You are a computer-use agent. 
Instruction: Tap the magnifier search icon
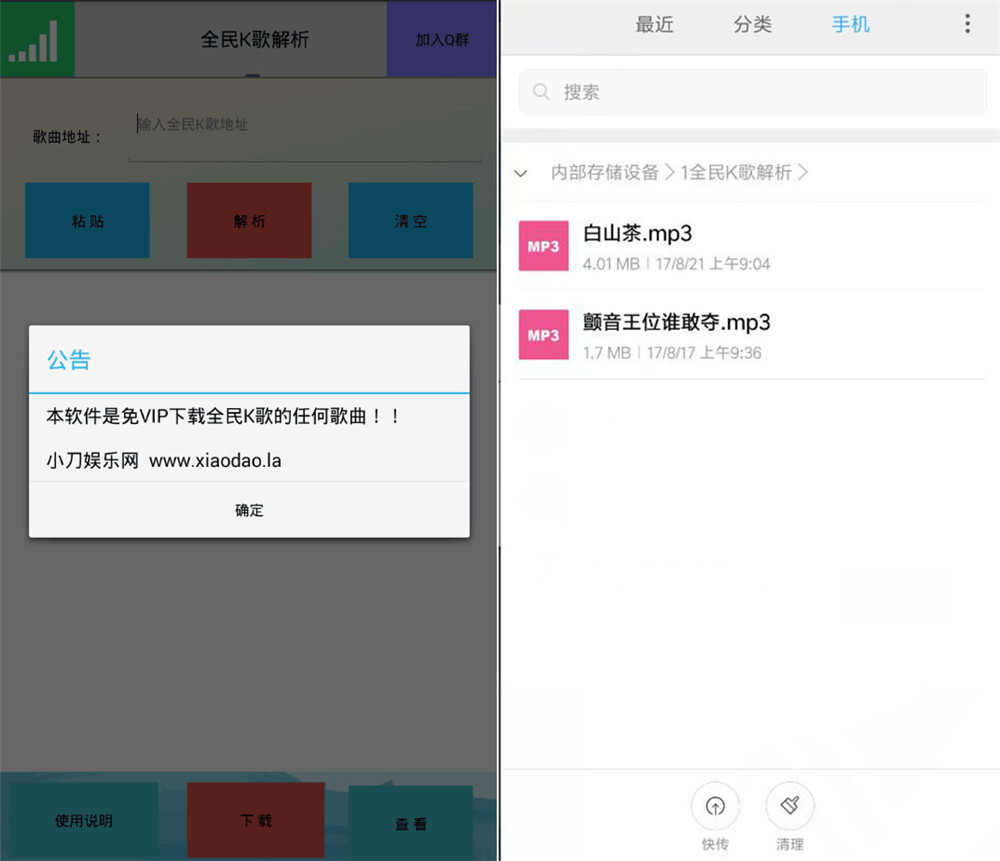541,92
